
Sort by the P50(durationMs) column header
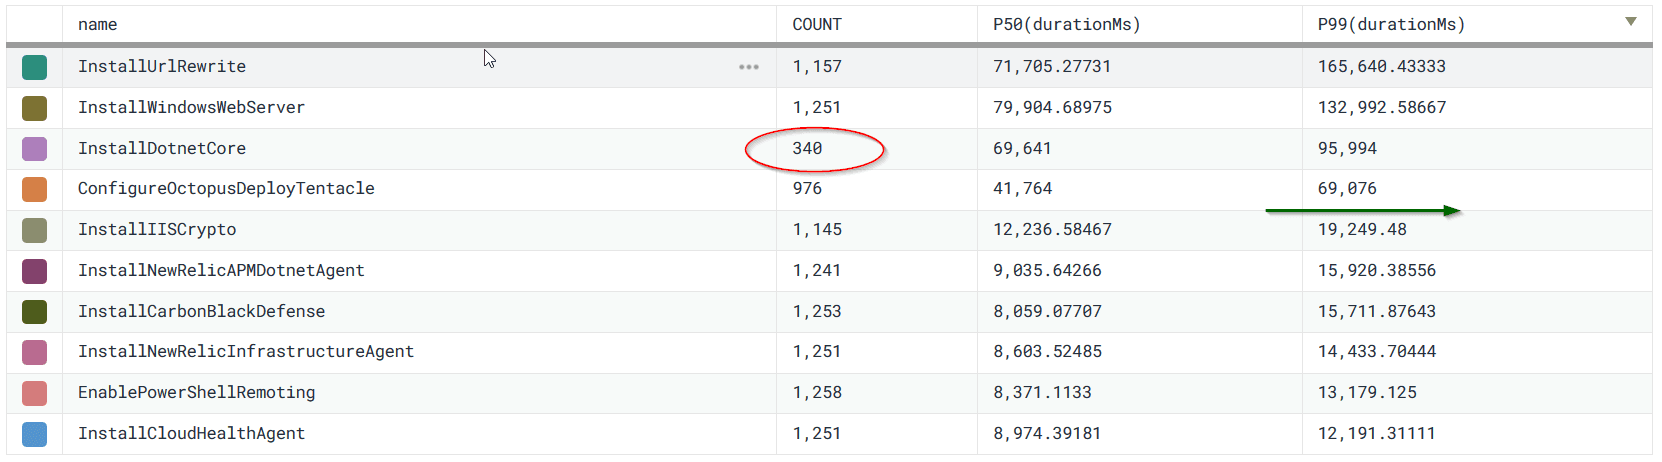pos(1066,25)
